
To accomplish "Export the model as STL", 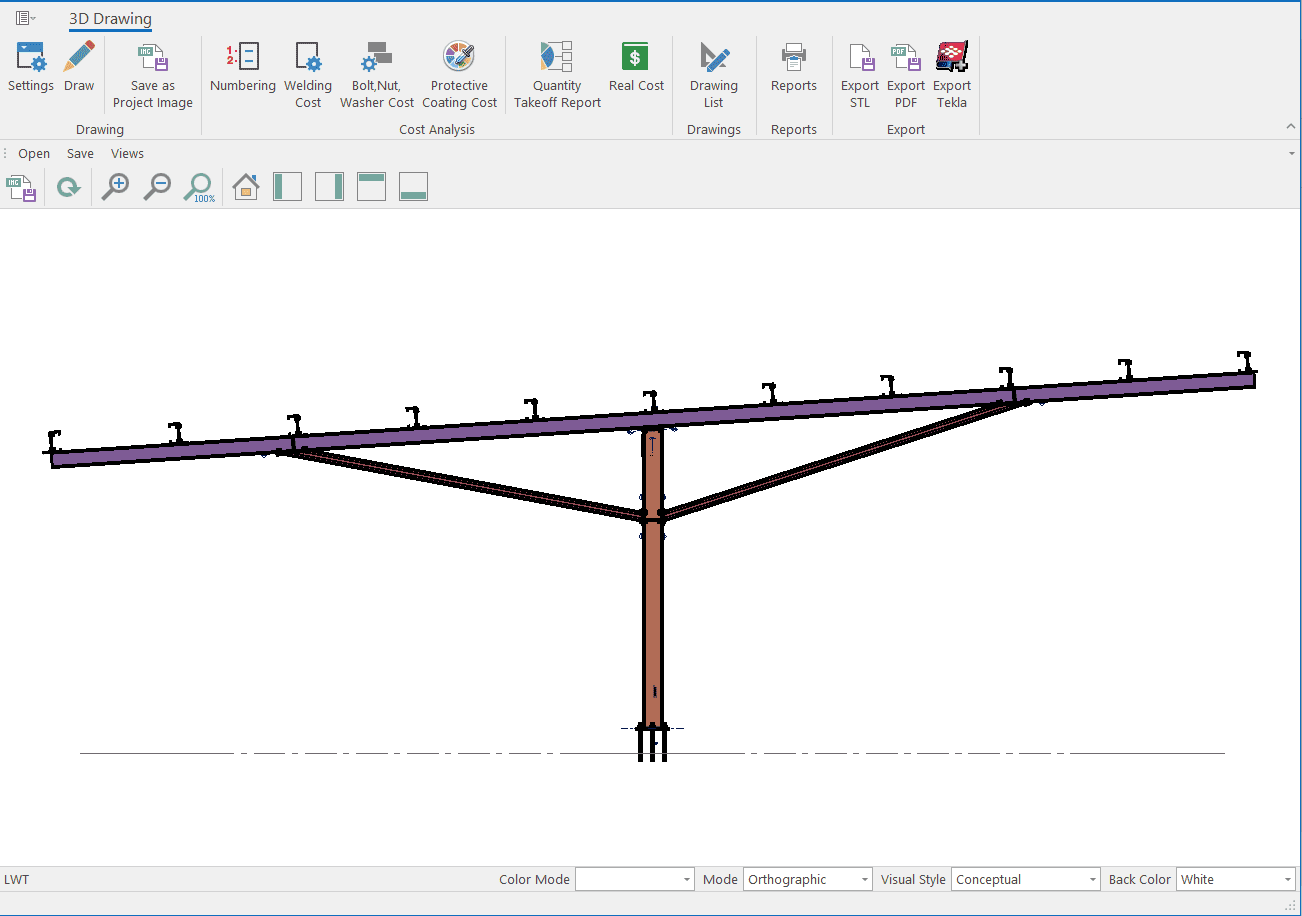I will 860,75.
